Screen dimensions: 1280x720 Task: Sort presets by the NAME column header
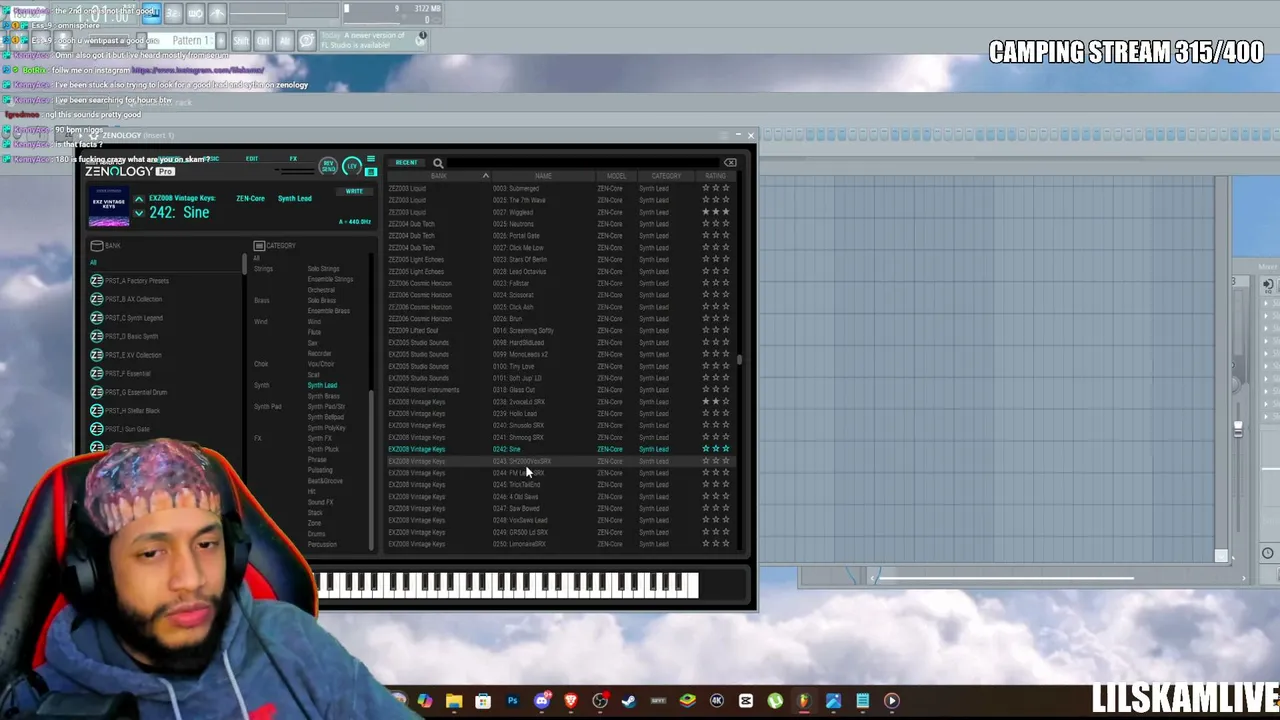tap(543, 176)
